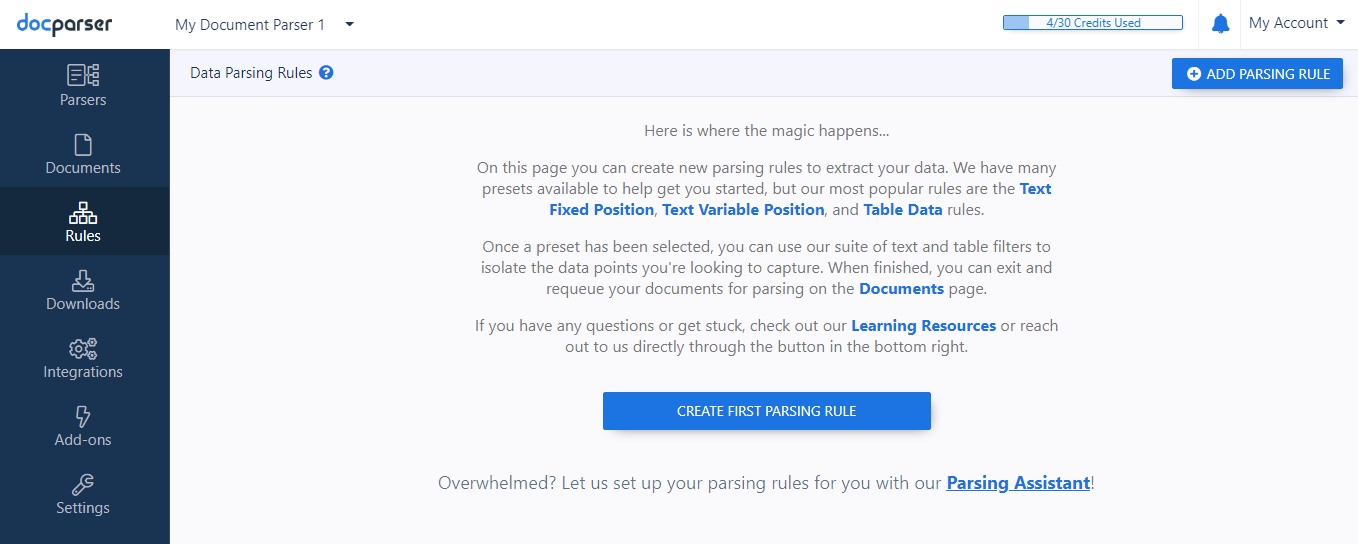Open the Parsing Assistant link
1358x544 pixels.
click(x=1018, y=483)
